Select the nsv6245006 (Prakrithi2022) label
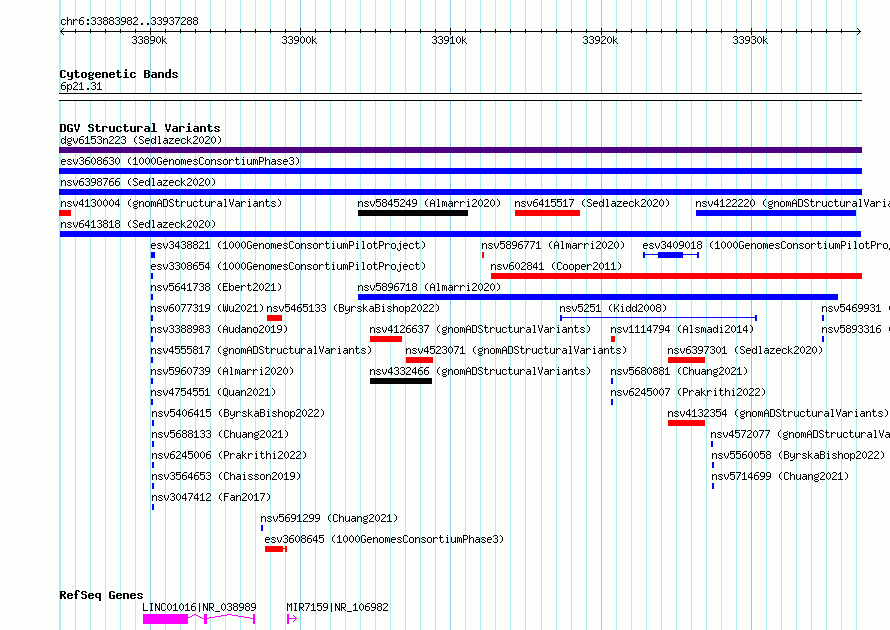The height and width of the screenshot is (630, 890). point(229,455)
